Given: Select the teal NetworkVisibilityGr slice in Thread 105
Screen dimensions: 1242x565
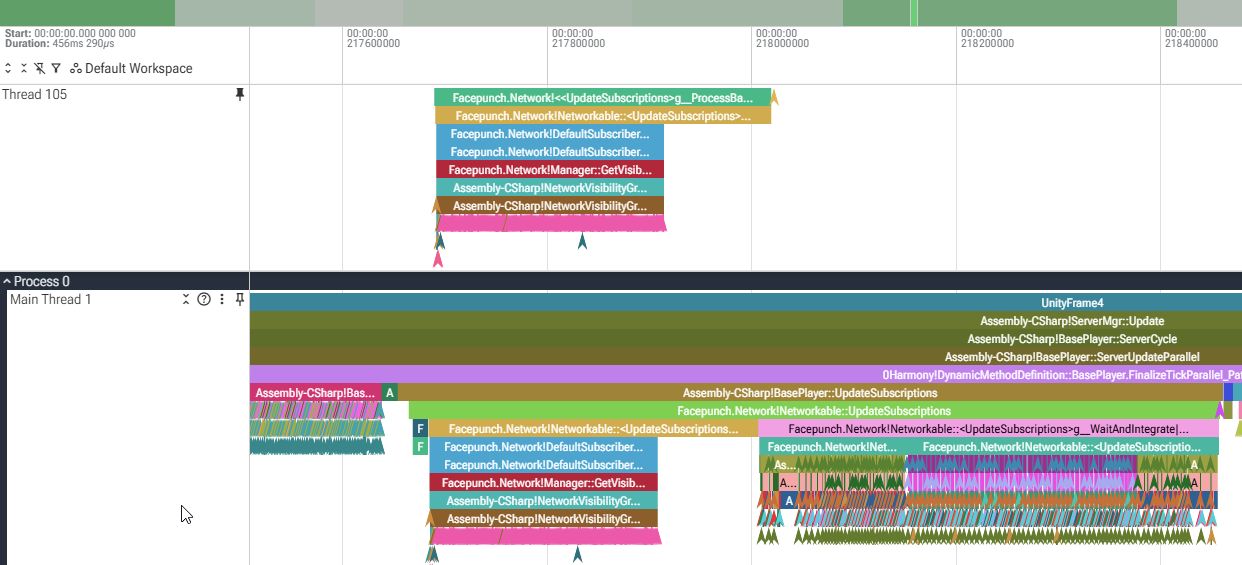Looking at the screenshot, I should pyautogui.click(x=550, y=188).
